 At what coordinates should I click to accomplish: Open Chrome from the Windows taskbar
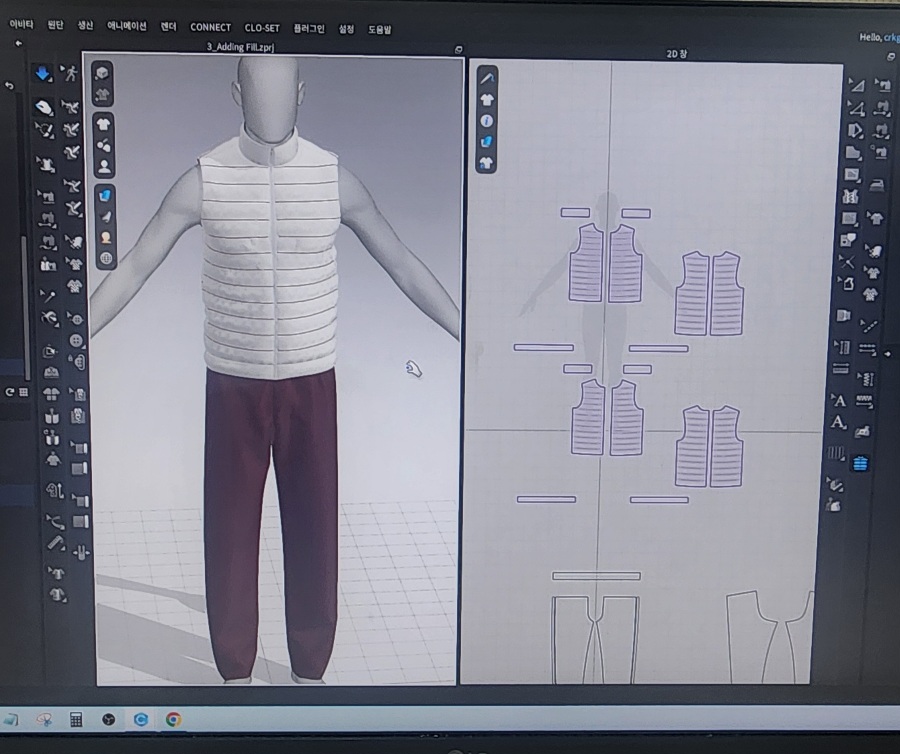pyautogui.click(x=173, y=719)
